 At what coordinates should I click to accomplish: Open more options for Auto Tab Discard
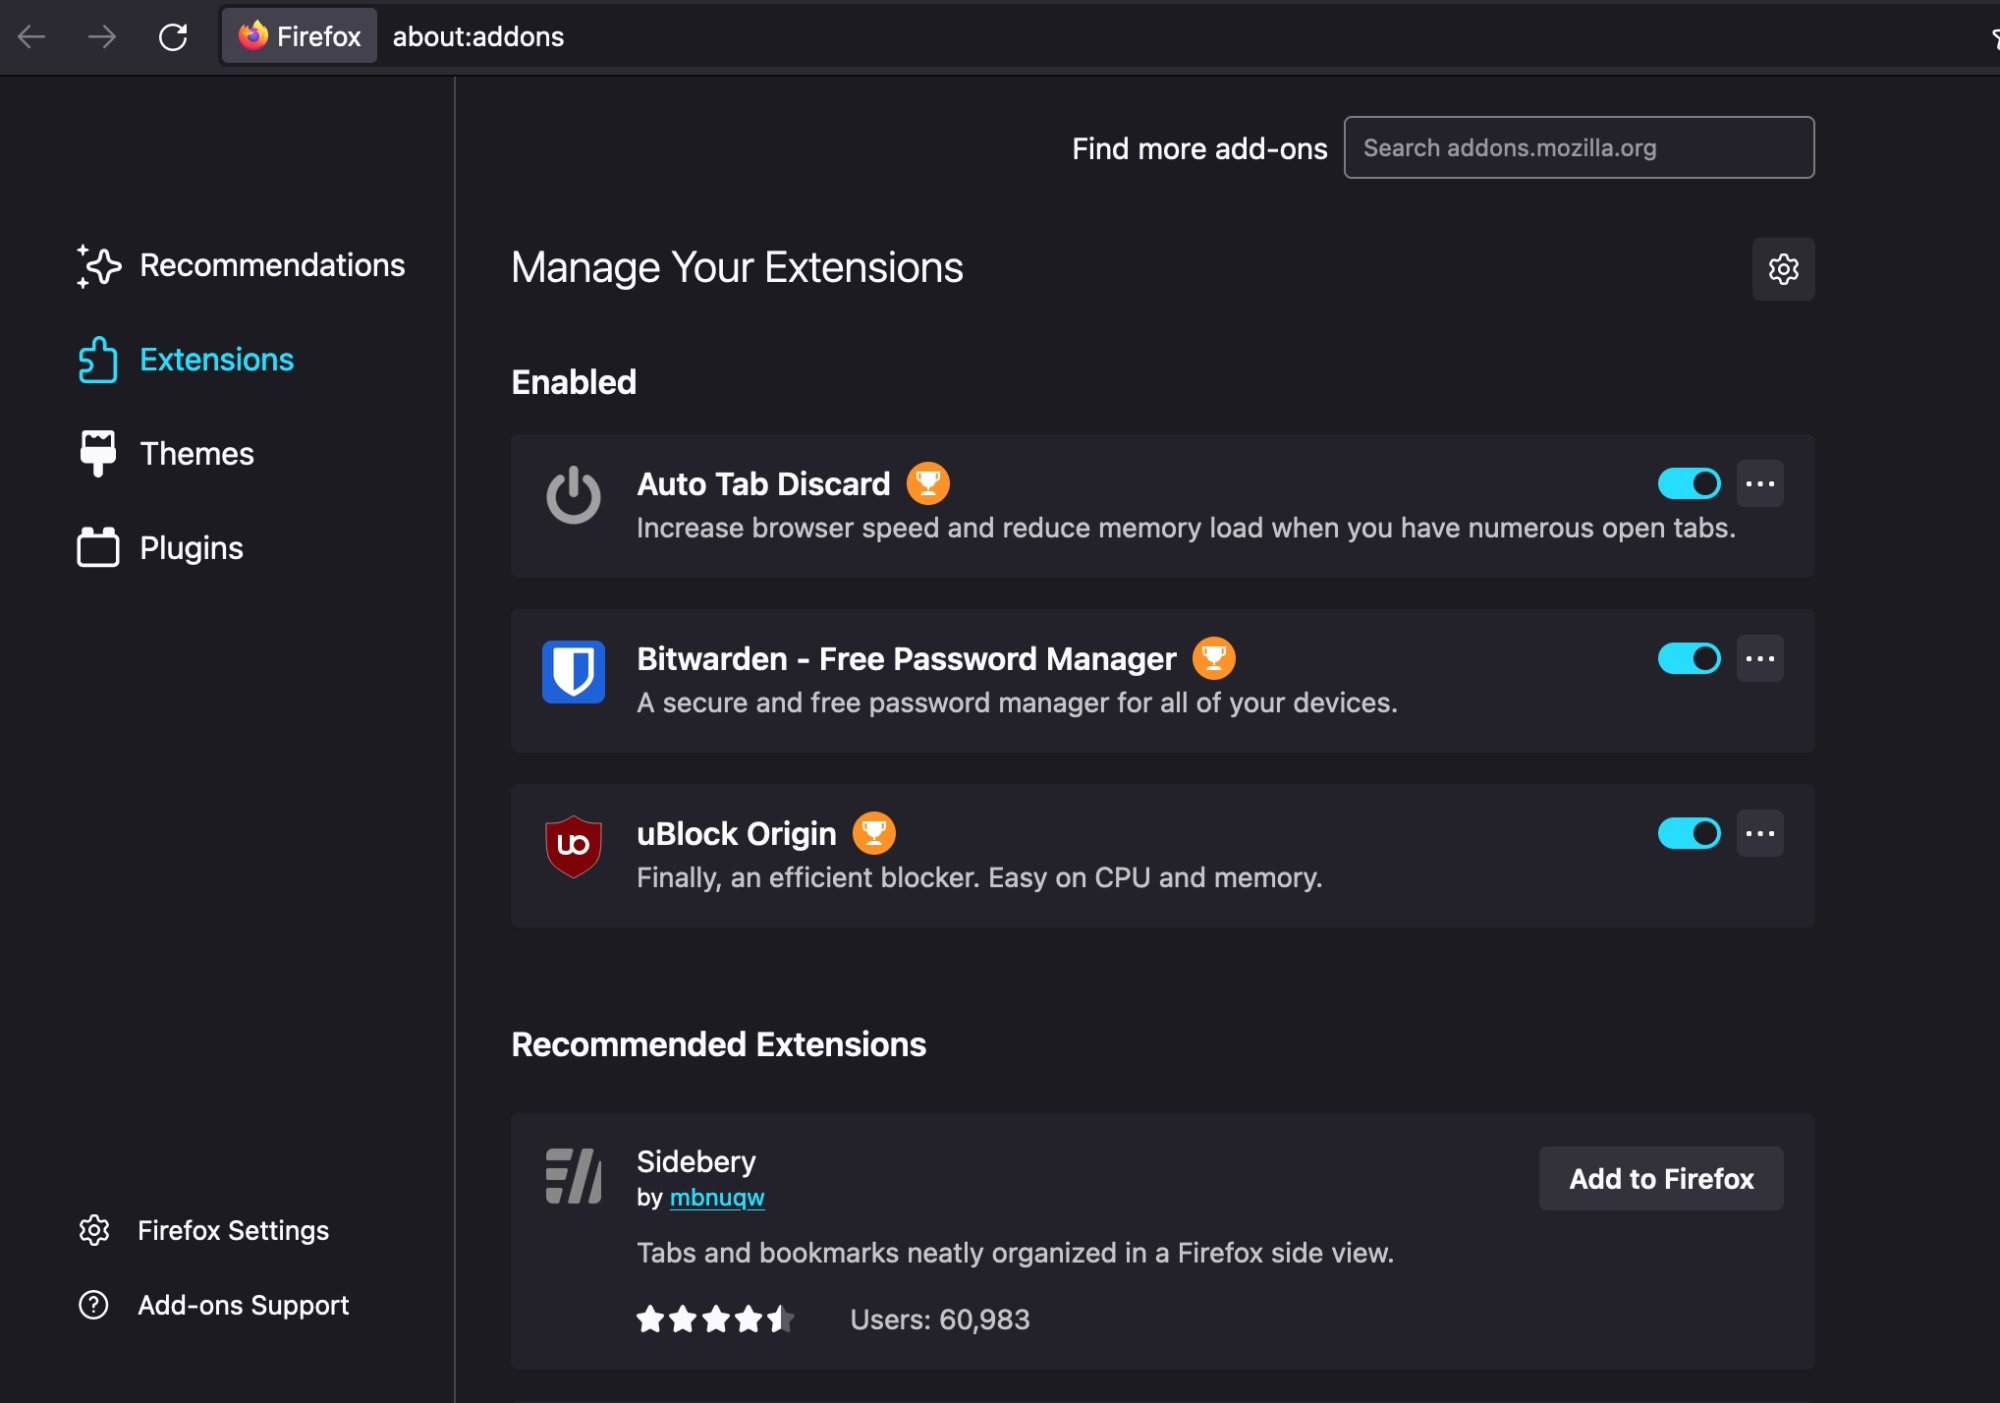pyautogui.click(x=1760, y=484)
